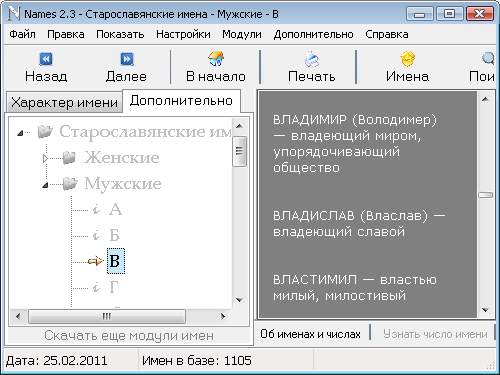Click the В начало home icon
Image resolution: width=500 pixels, height=375 pixels.
tap(216, 59)
